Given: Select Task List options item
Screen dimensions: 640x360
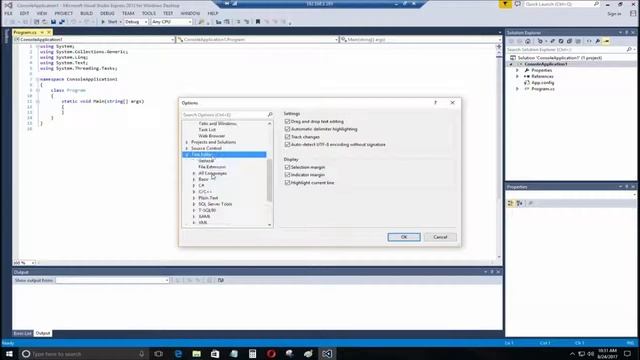Looking at the screenshot, I should (x=207, y=130).
